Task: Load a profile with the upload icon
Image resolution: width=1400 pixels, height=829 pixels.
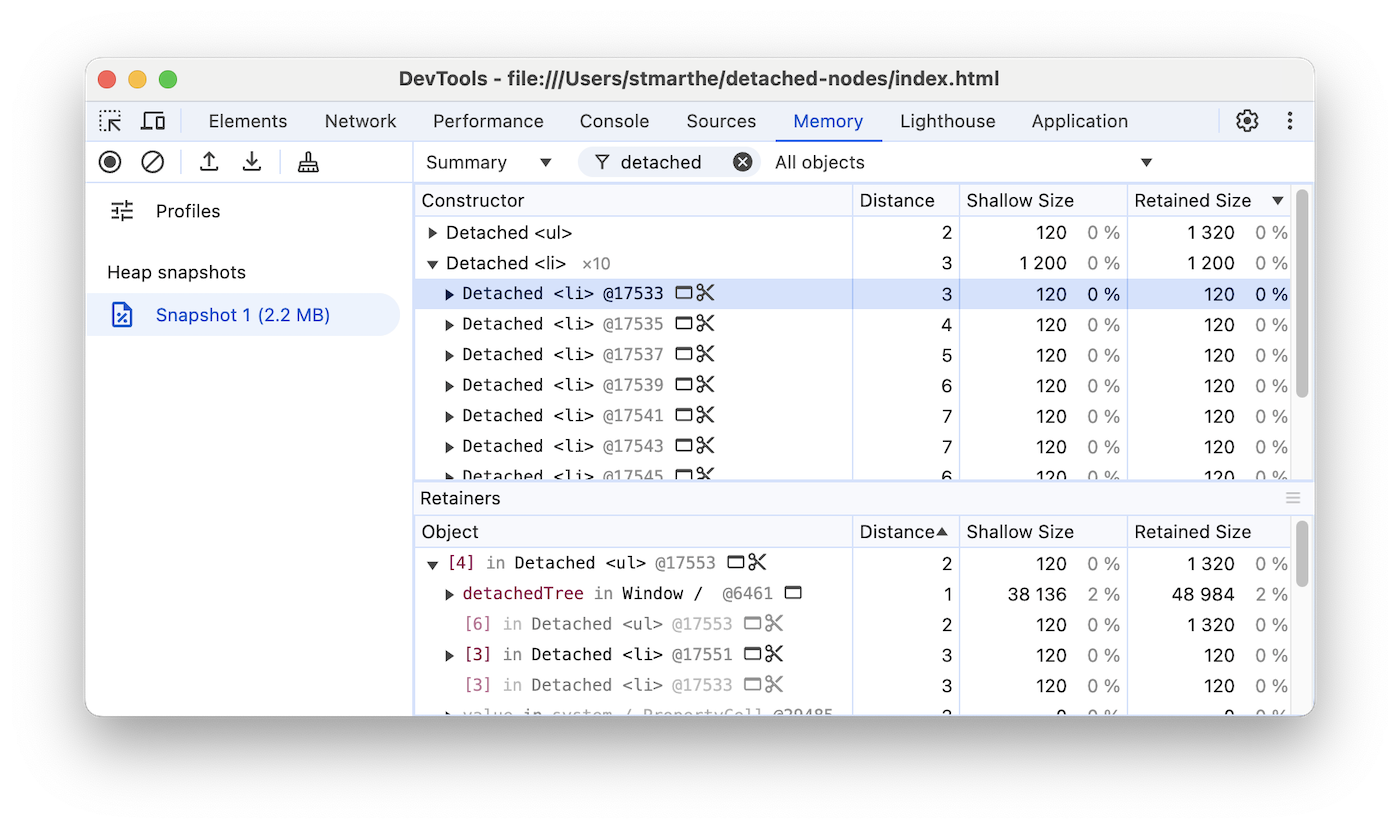Action: 209,161
